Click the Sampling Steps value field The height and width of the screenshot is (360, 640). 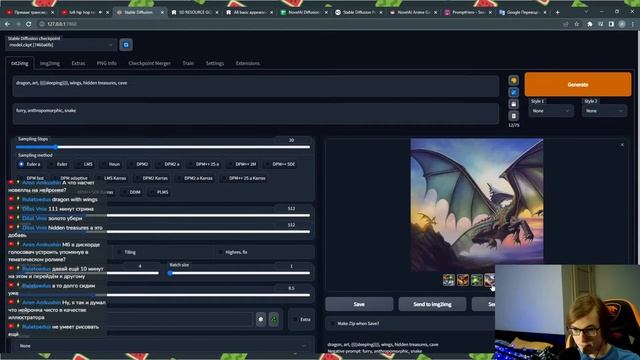291,140
